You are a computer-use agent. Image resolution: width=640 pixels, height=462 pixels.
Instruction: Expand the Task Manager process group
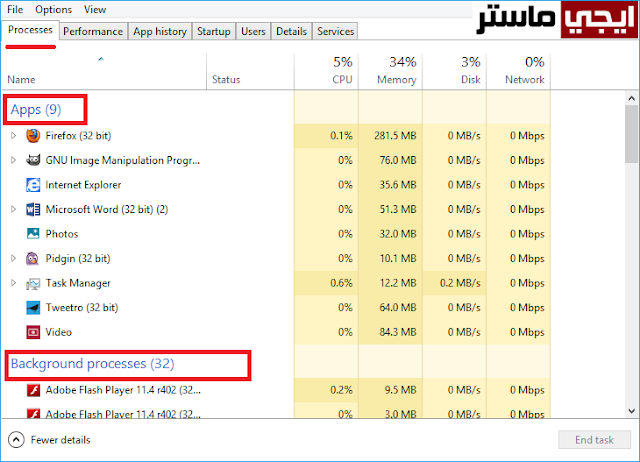tap(13, 283)
